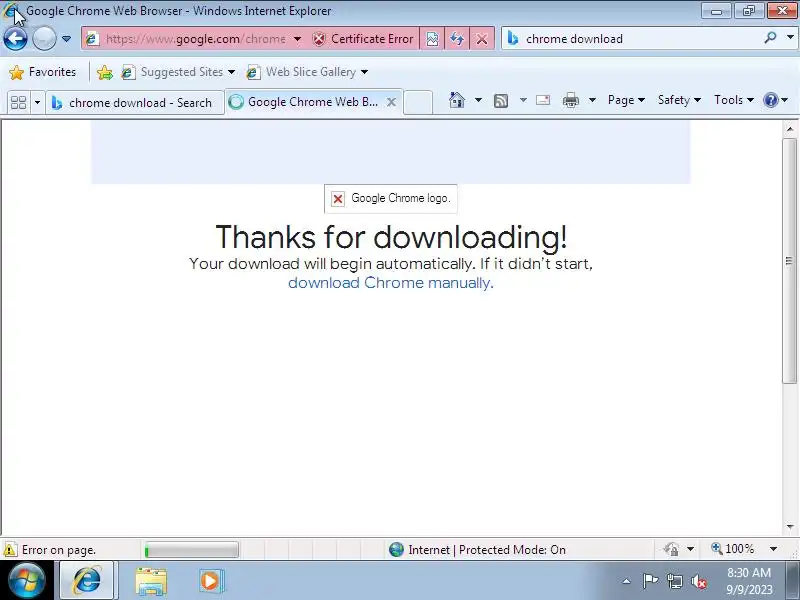Open the search provider dropdown arrow
The image size is (800, 600).
click(x=790, y=38)
